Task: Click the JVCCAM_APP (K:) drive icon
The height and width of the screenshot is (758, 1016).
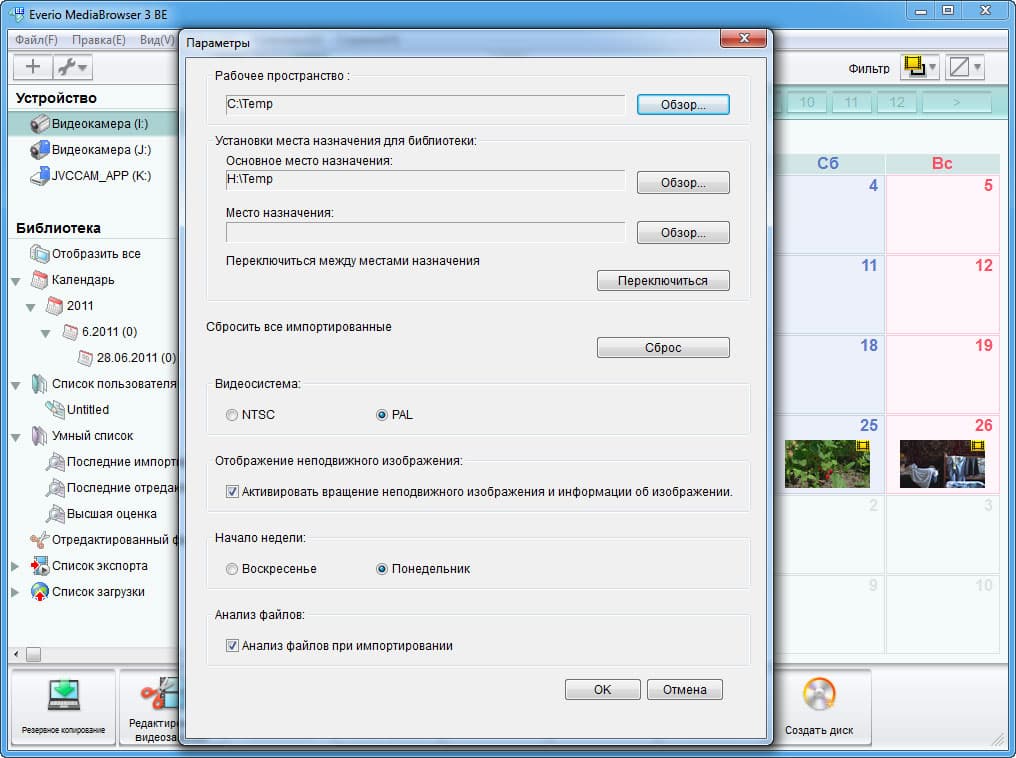Action: pos(40,176)
